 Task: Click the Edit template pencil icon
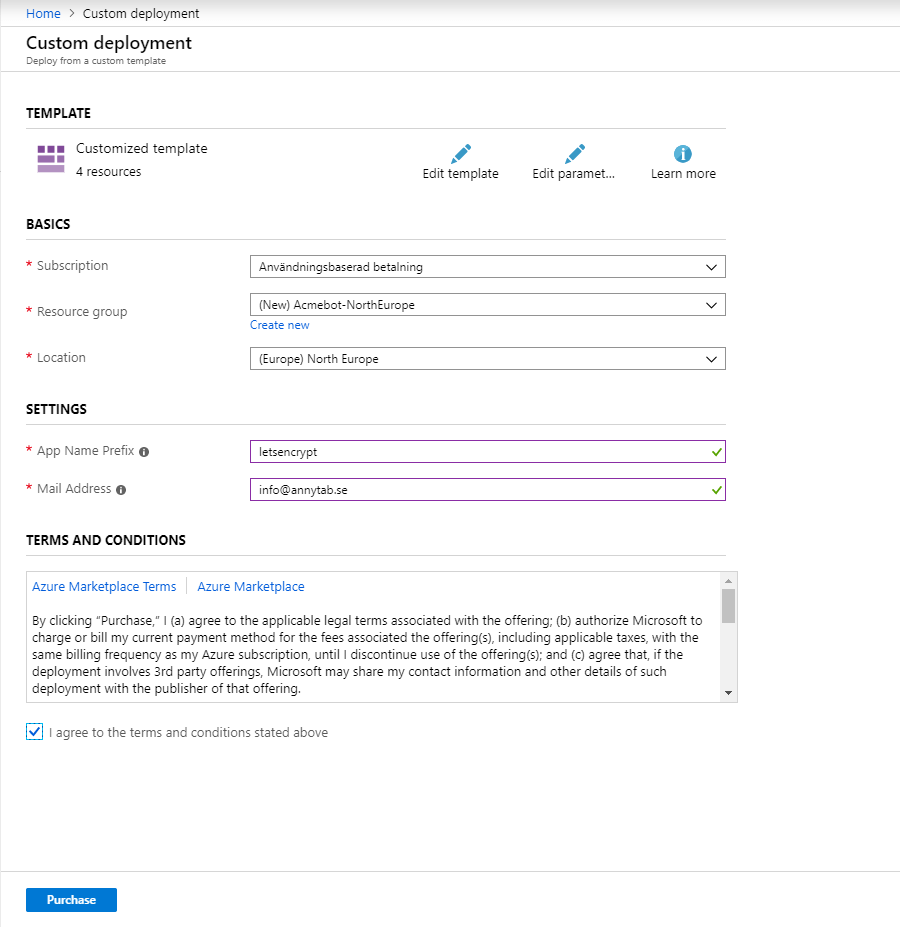(461, 154)
